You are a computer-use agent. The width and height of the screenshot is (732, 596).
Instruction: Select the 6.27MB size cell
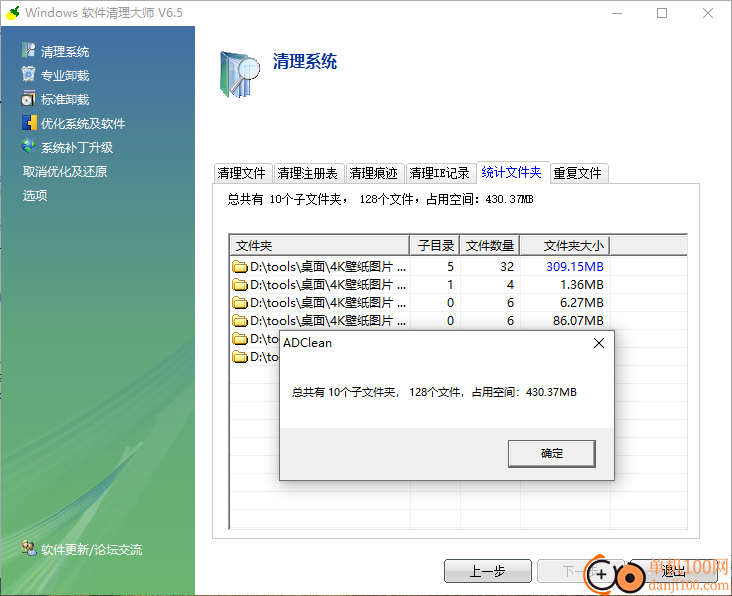pyautogui.click(x=582, y=303)
